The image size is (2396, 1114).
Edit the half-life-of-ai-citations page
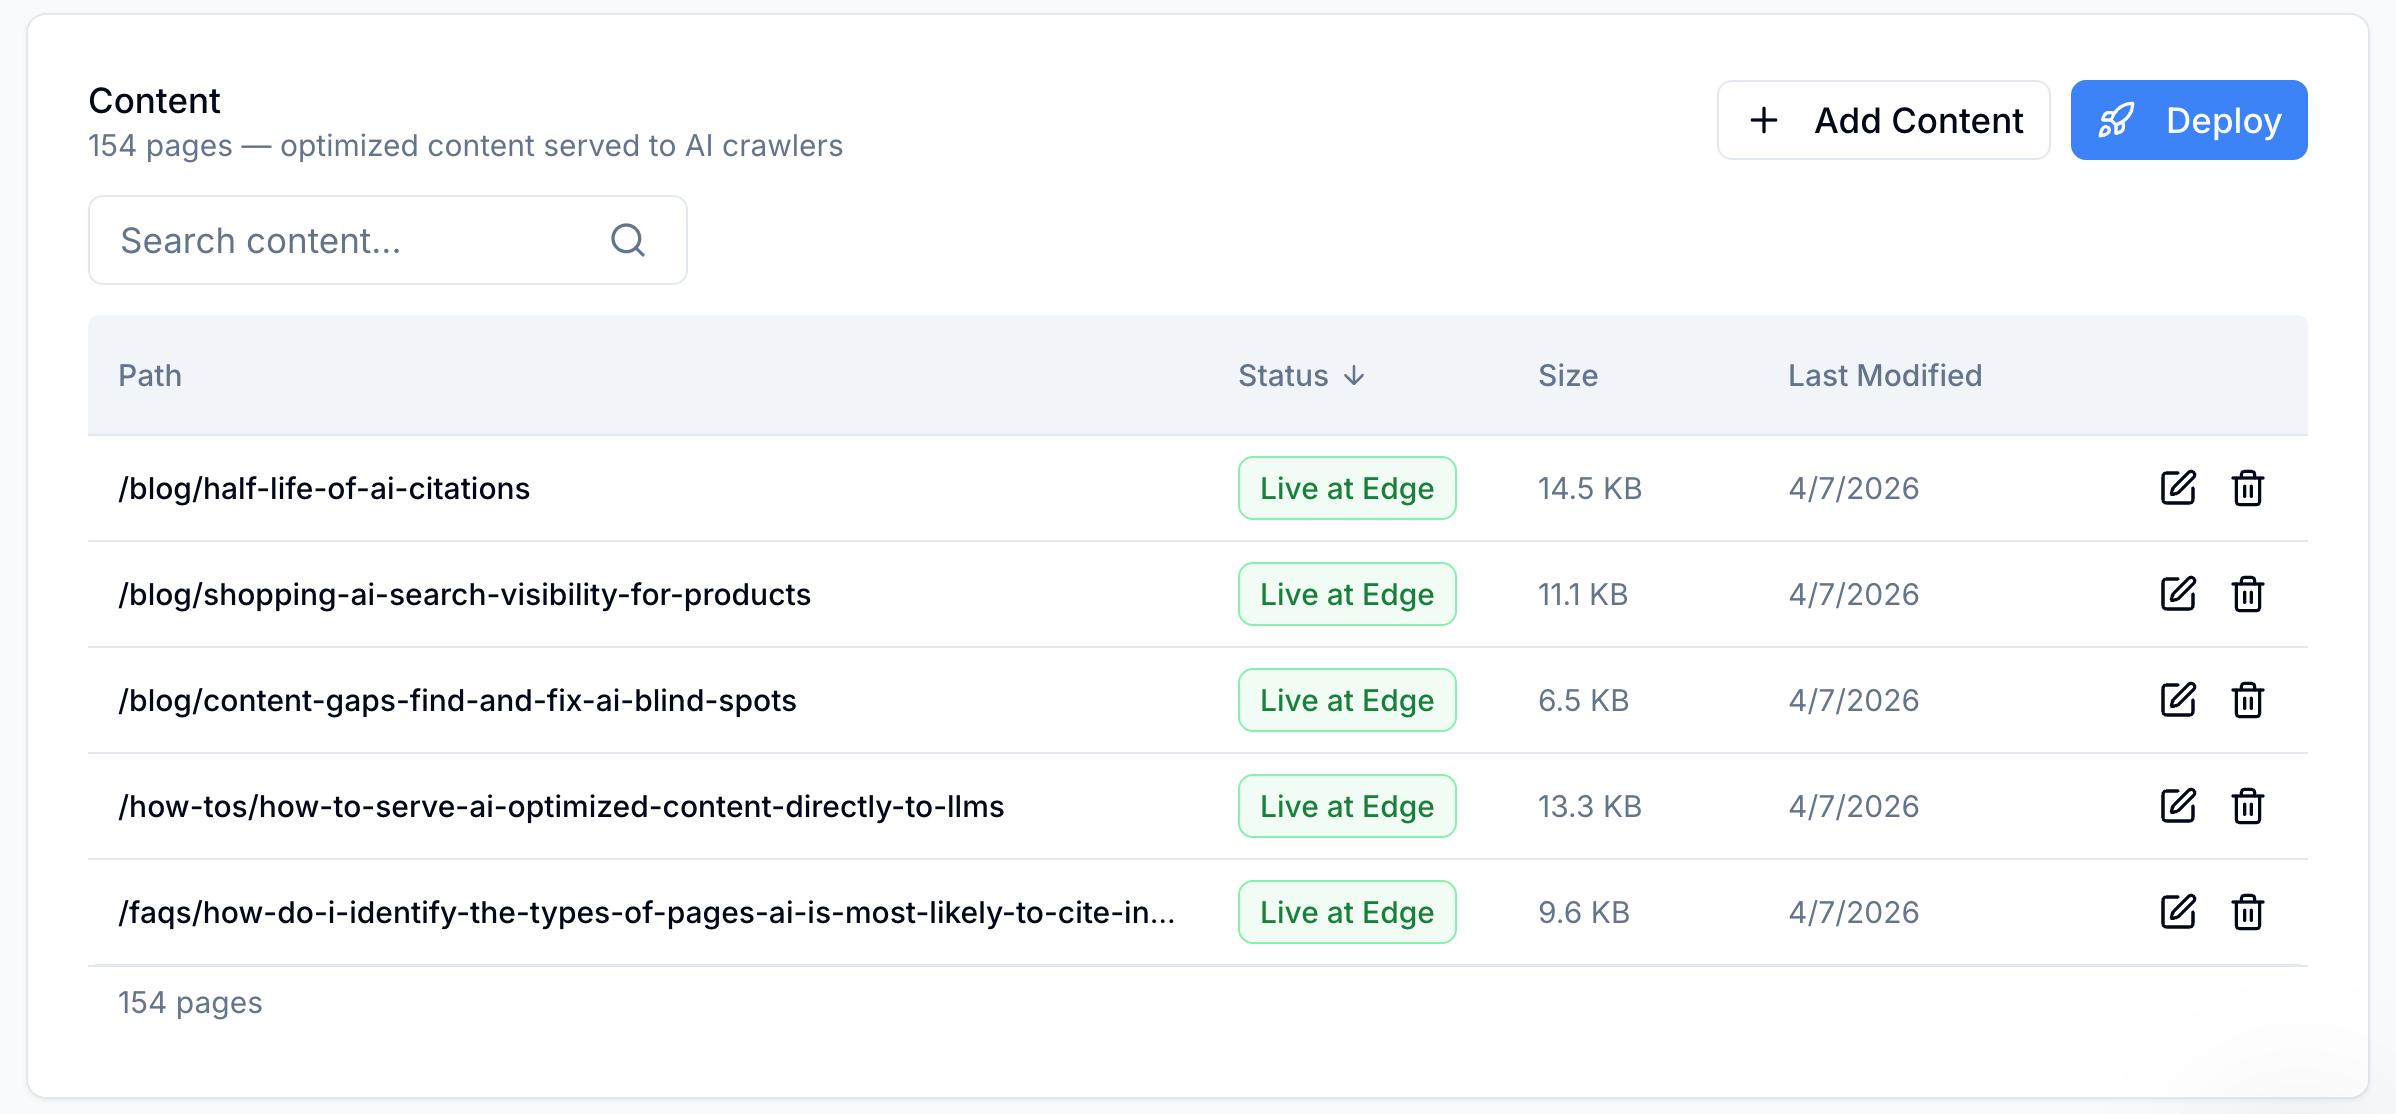2178,488
